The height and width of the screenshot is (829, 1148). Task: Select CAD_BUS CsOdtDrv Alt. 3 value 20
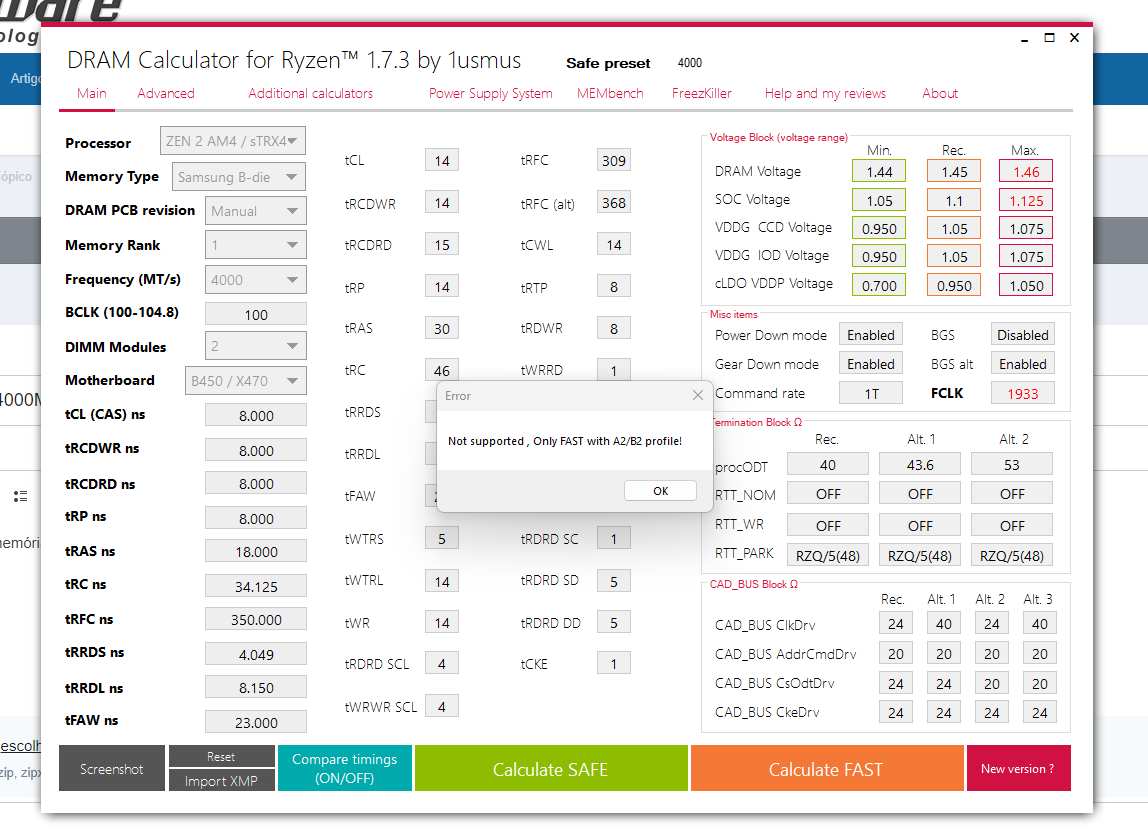(x=1040, y=683)
